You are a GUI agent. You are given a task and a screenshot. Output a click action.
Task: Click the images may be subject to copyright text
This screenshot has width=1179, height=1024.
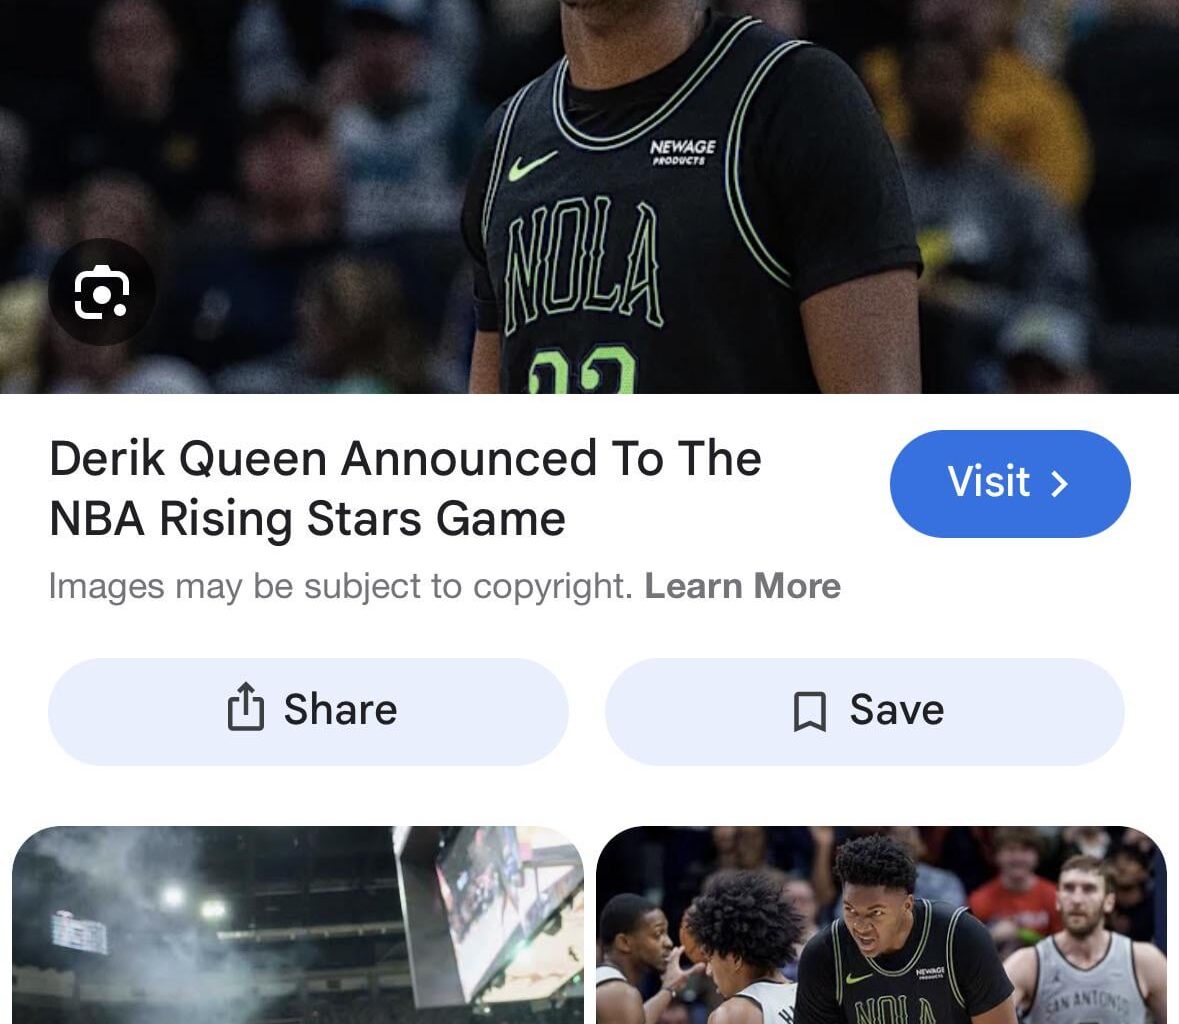pos(341,586)
